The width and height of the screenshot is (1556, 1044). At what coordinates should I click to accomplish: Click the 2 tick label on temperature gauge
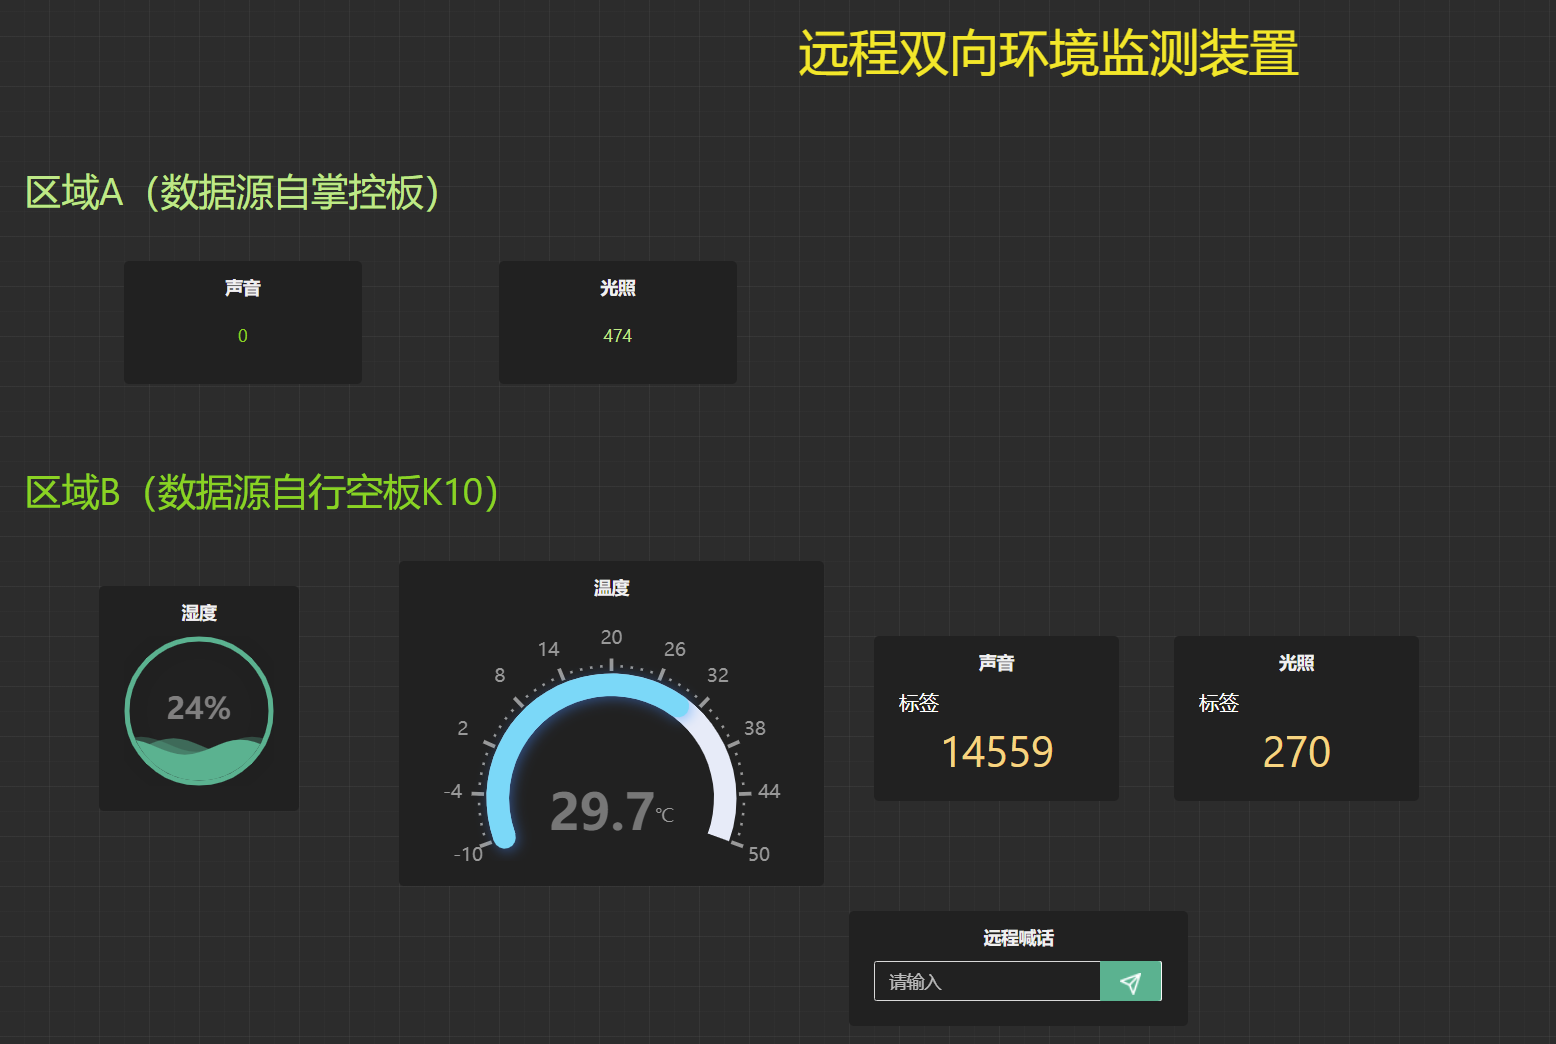click(463, 728)
